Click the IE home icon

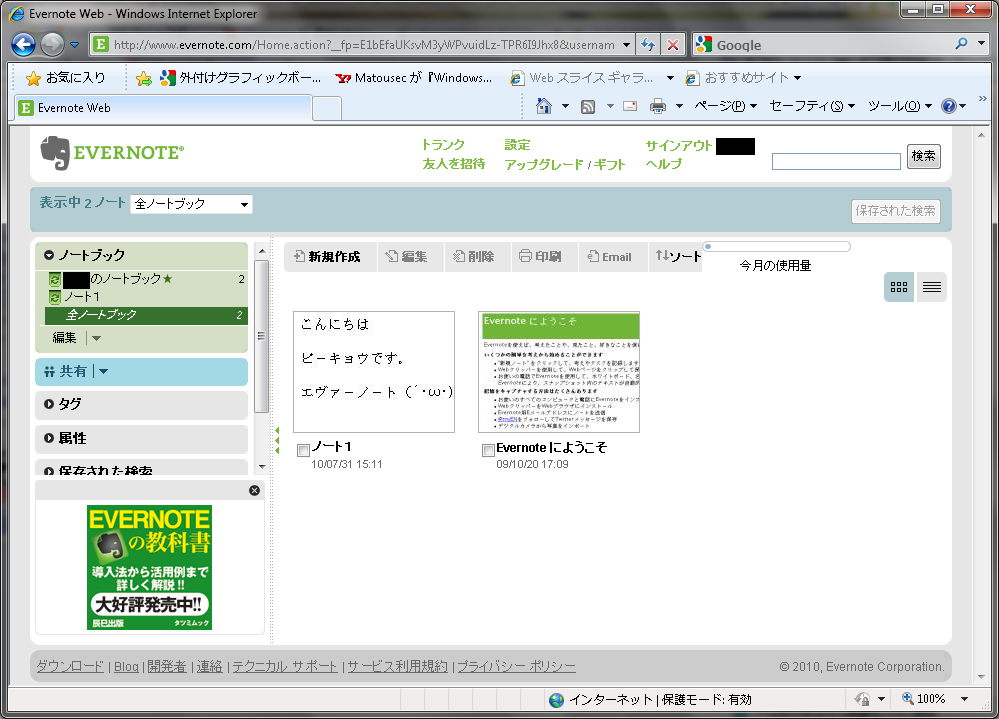pos(543,106)
